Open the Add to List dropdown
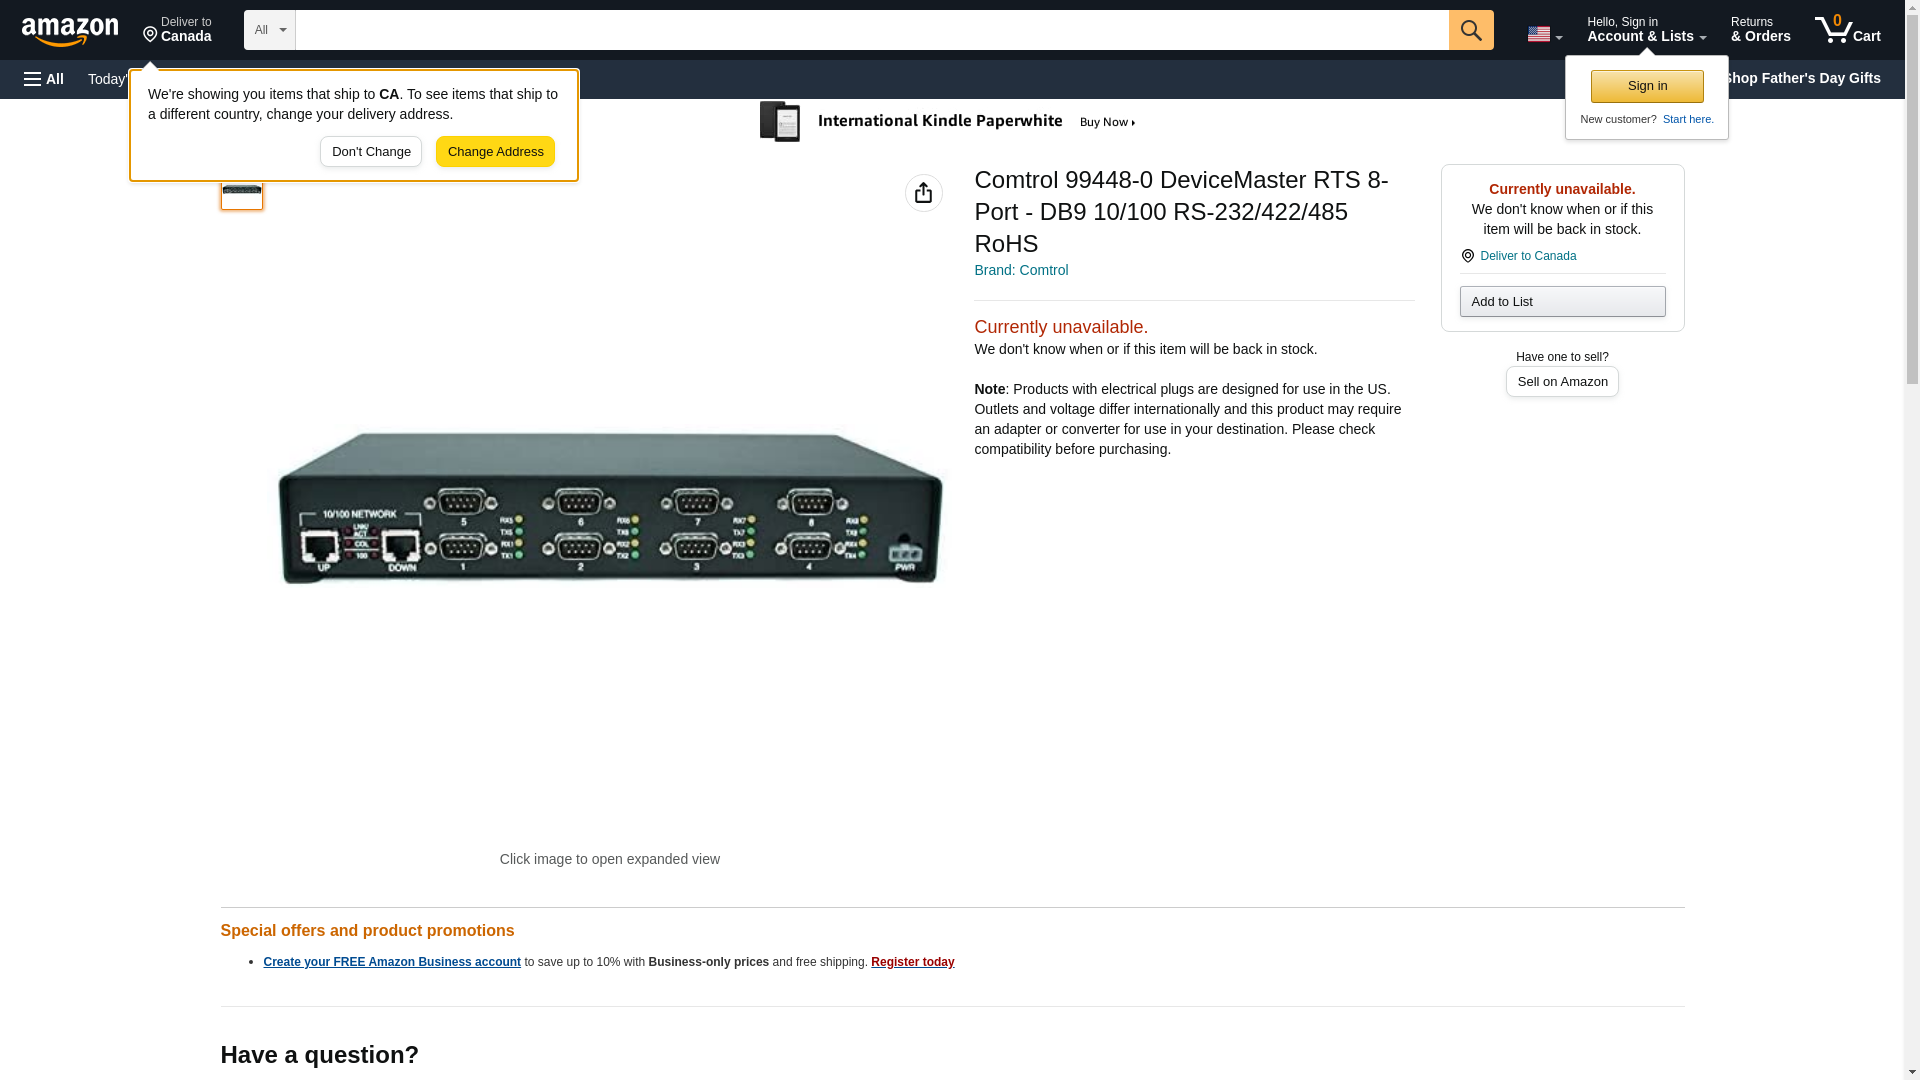 coord(1561,302)
